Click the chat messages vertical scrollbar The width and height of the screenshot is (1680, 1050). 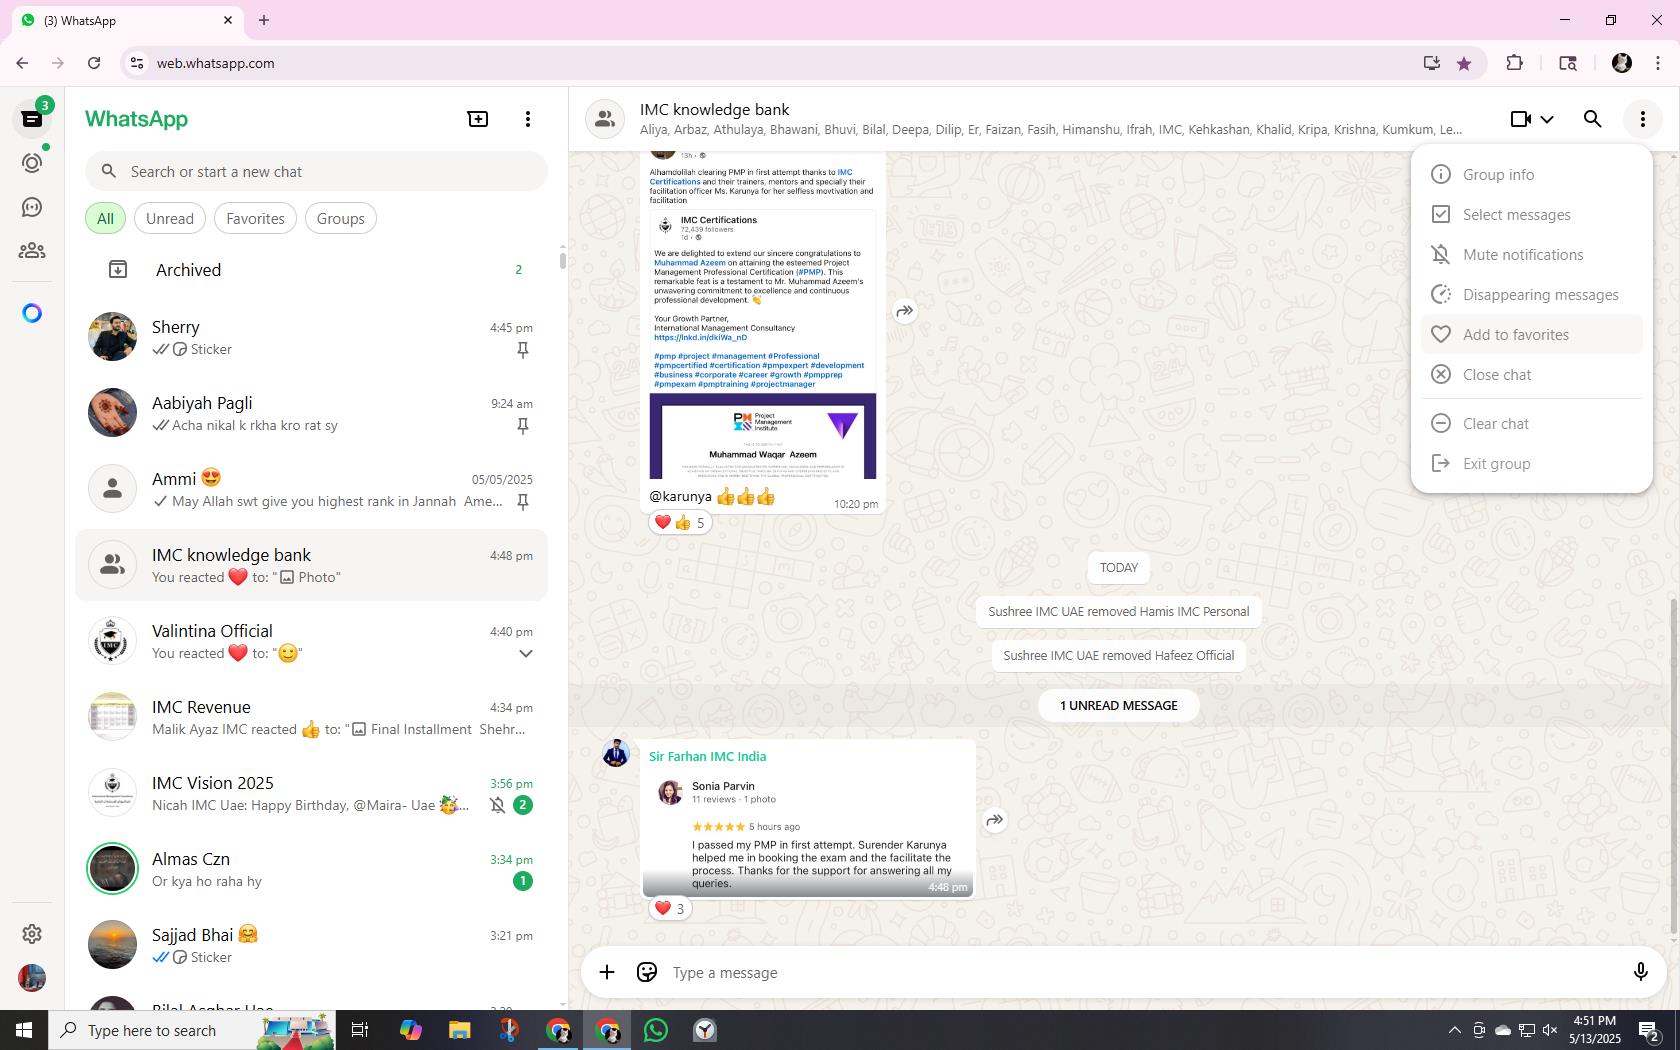click(1674, 765)
